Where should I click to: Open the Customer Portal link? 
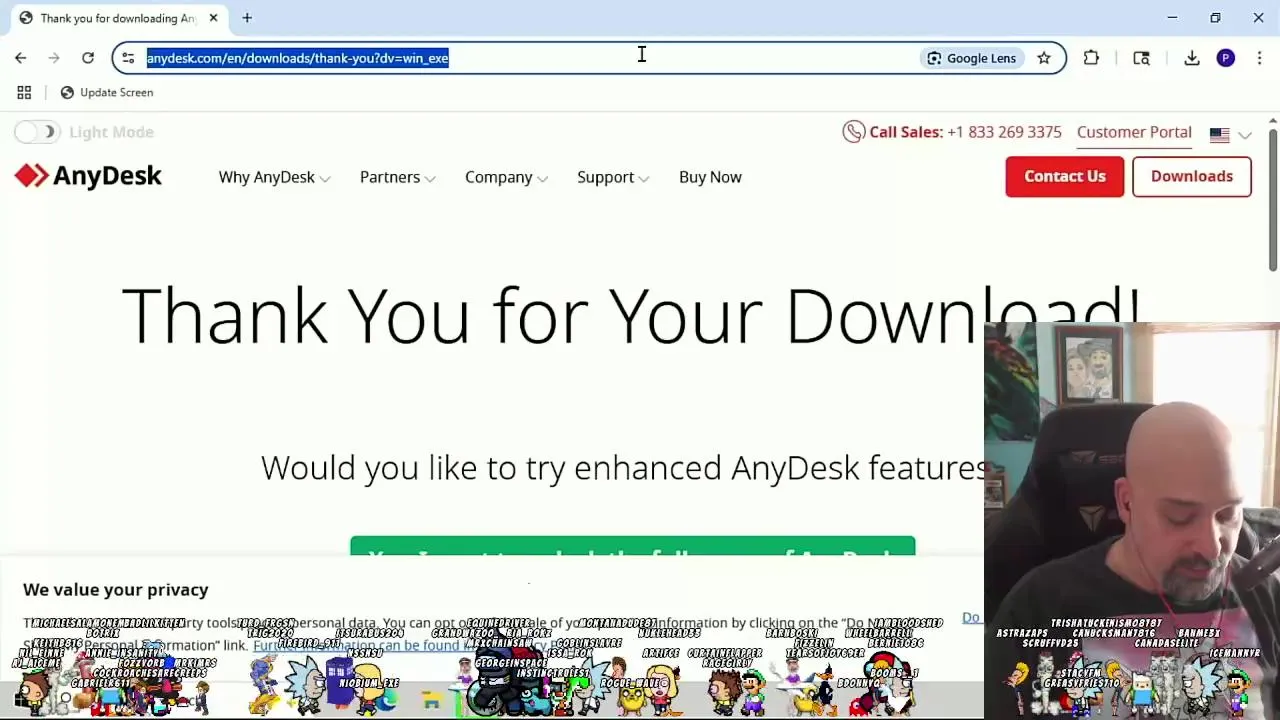[1134, 132]
